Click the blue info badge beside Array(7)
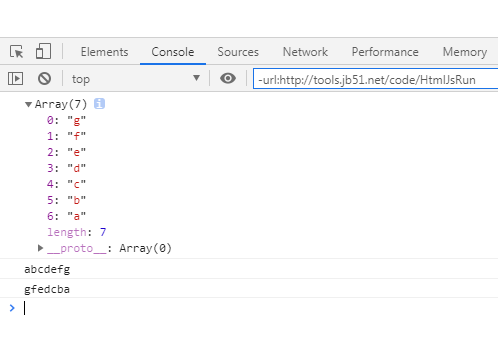The width and height of the screenshot is (498, 364). (x=99, y=104)
